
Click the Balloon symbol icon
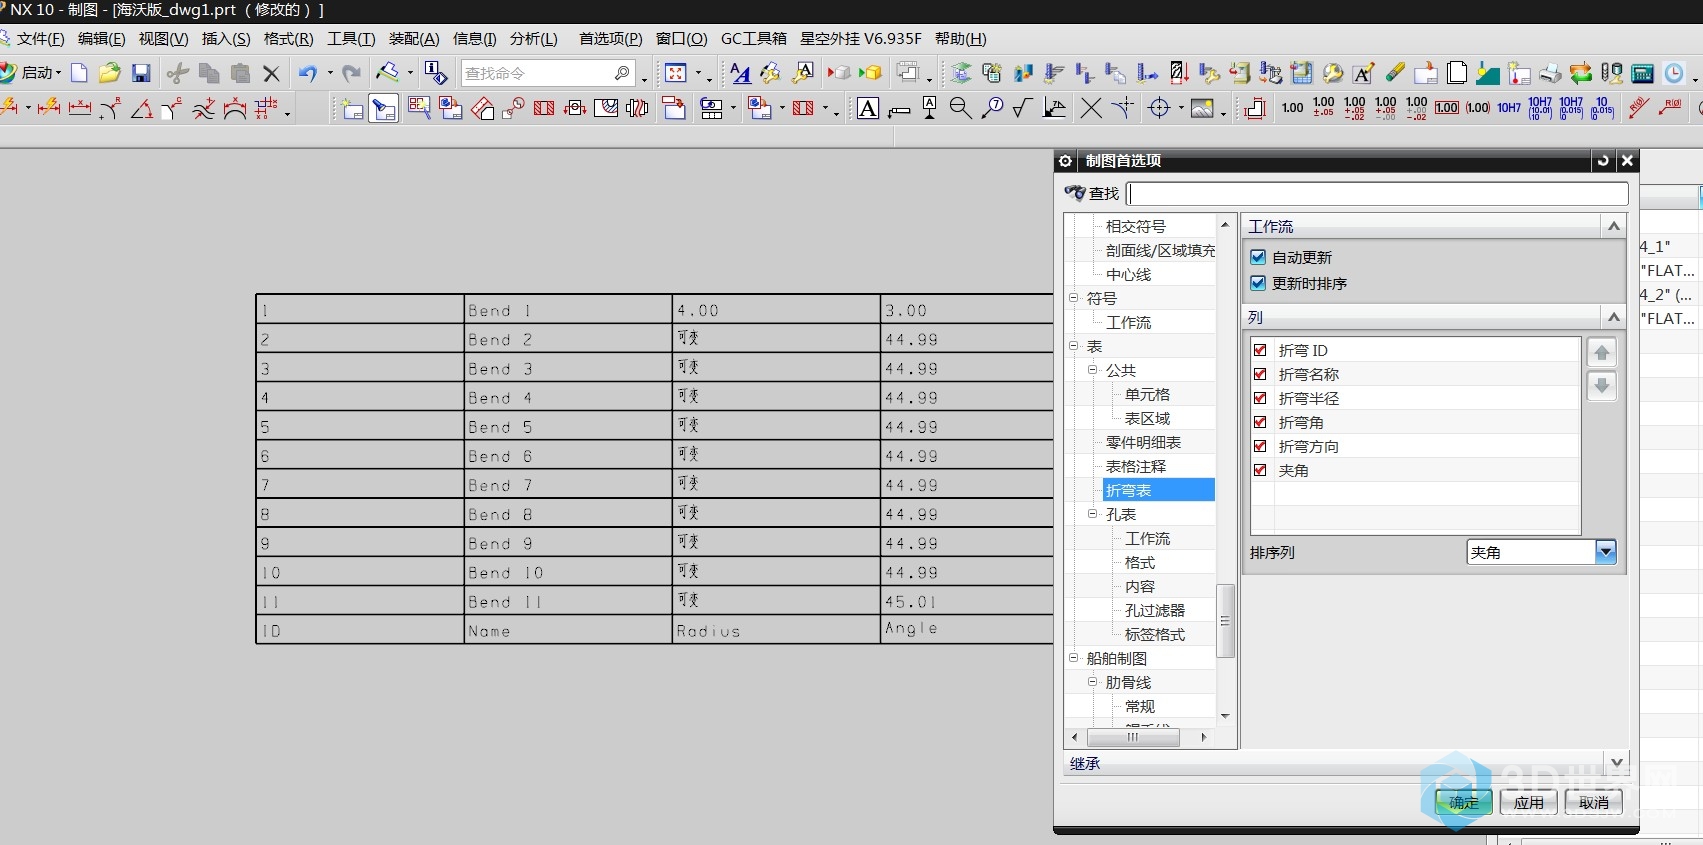pyautogui.click(x=992, y=108)
